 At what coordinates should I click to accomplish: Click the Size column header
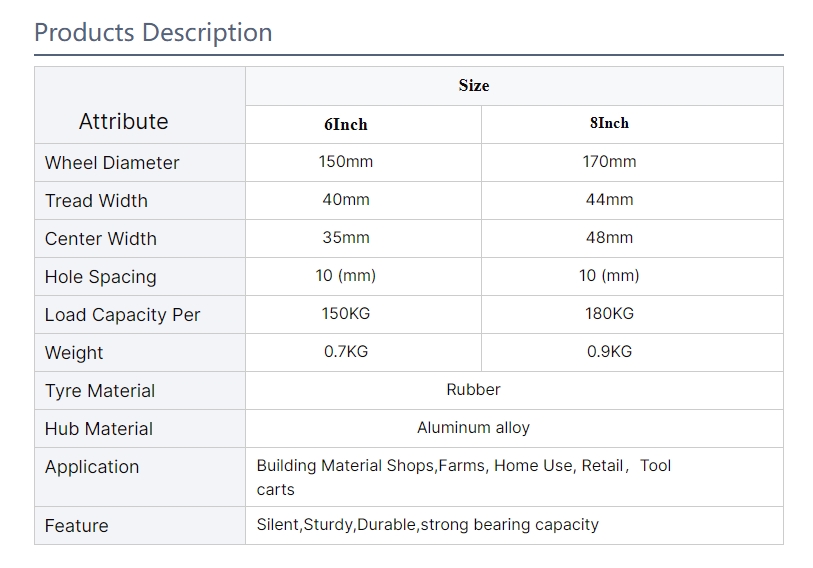point(473,86)
